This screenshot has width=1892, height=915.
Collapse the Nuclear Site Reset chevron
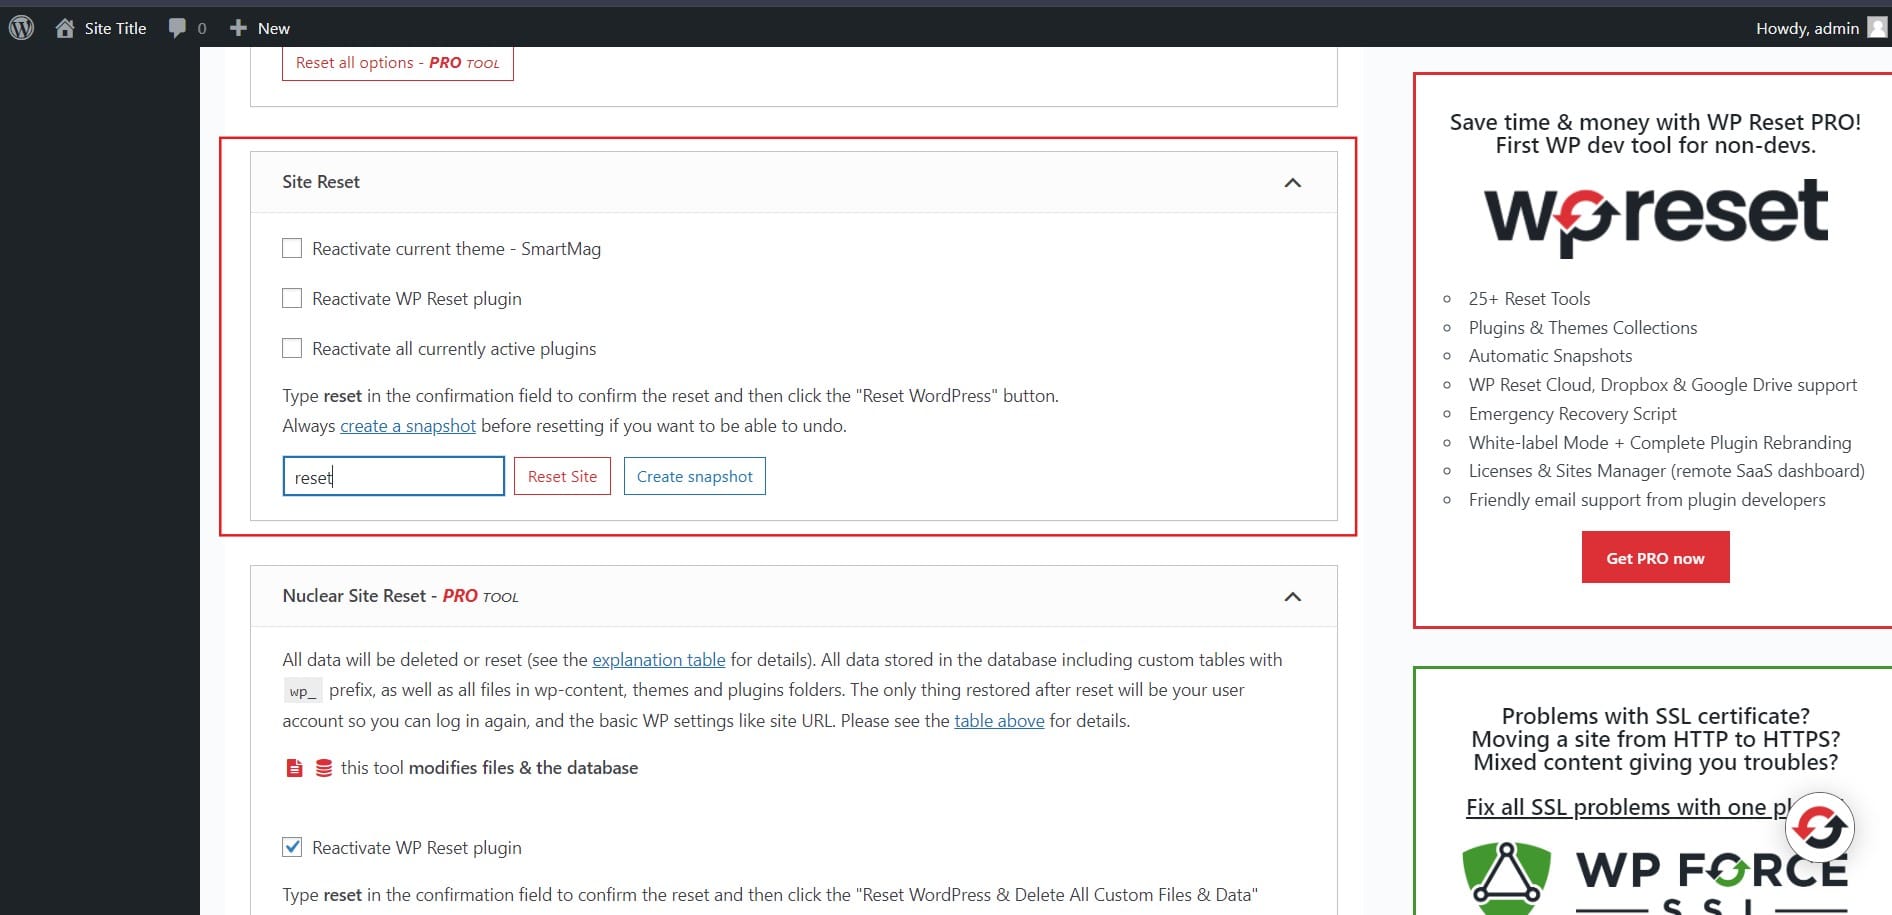coord(1293,596)
